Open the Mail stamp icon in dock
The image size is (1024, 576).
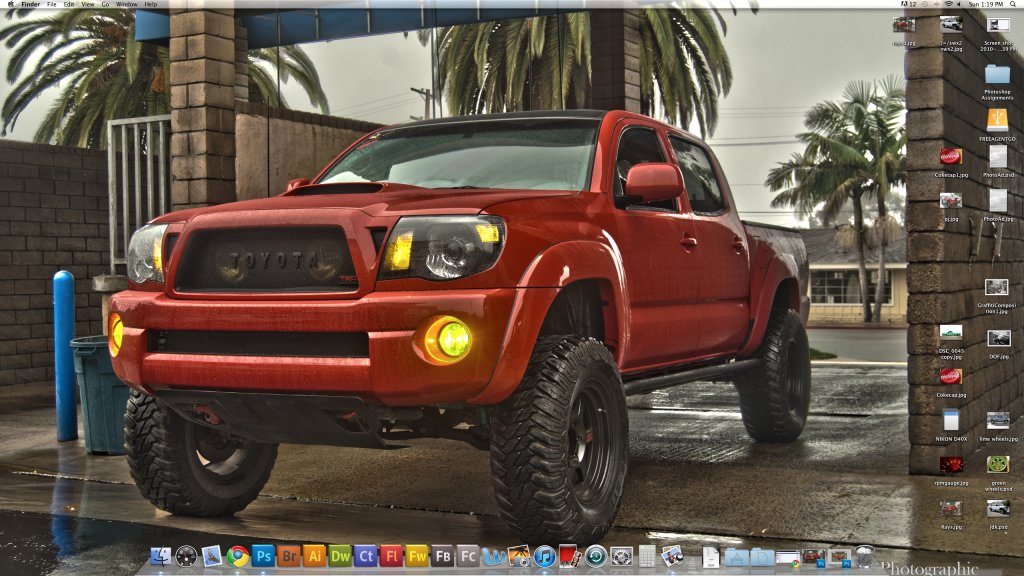[212, 556]
